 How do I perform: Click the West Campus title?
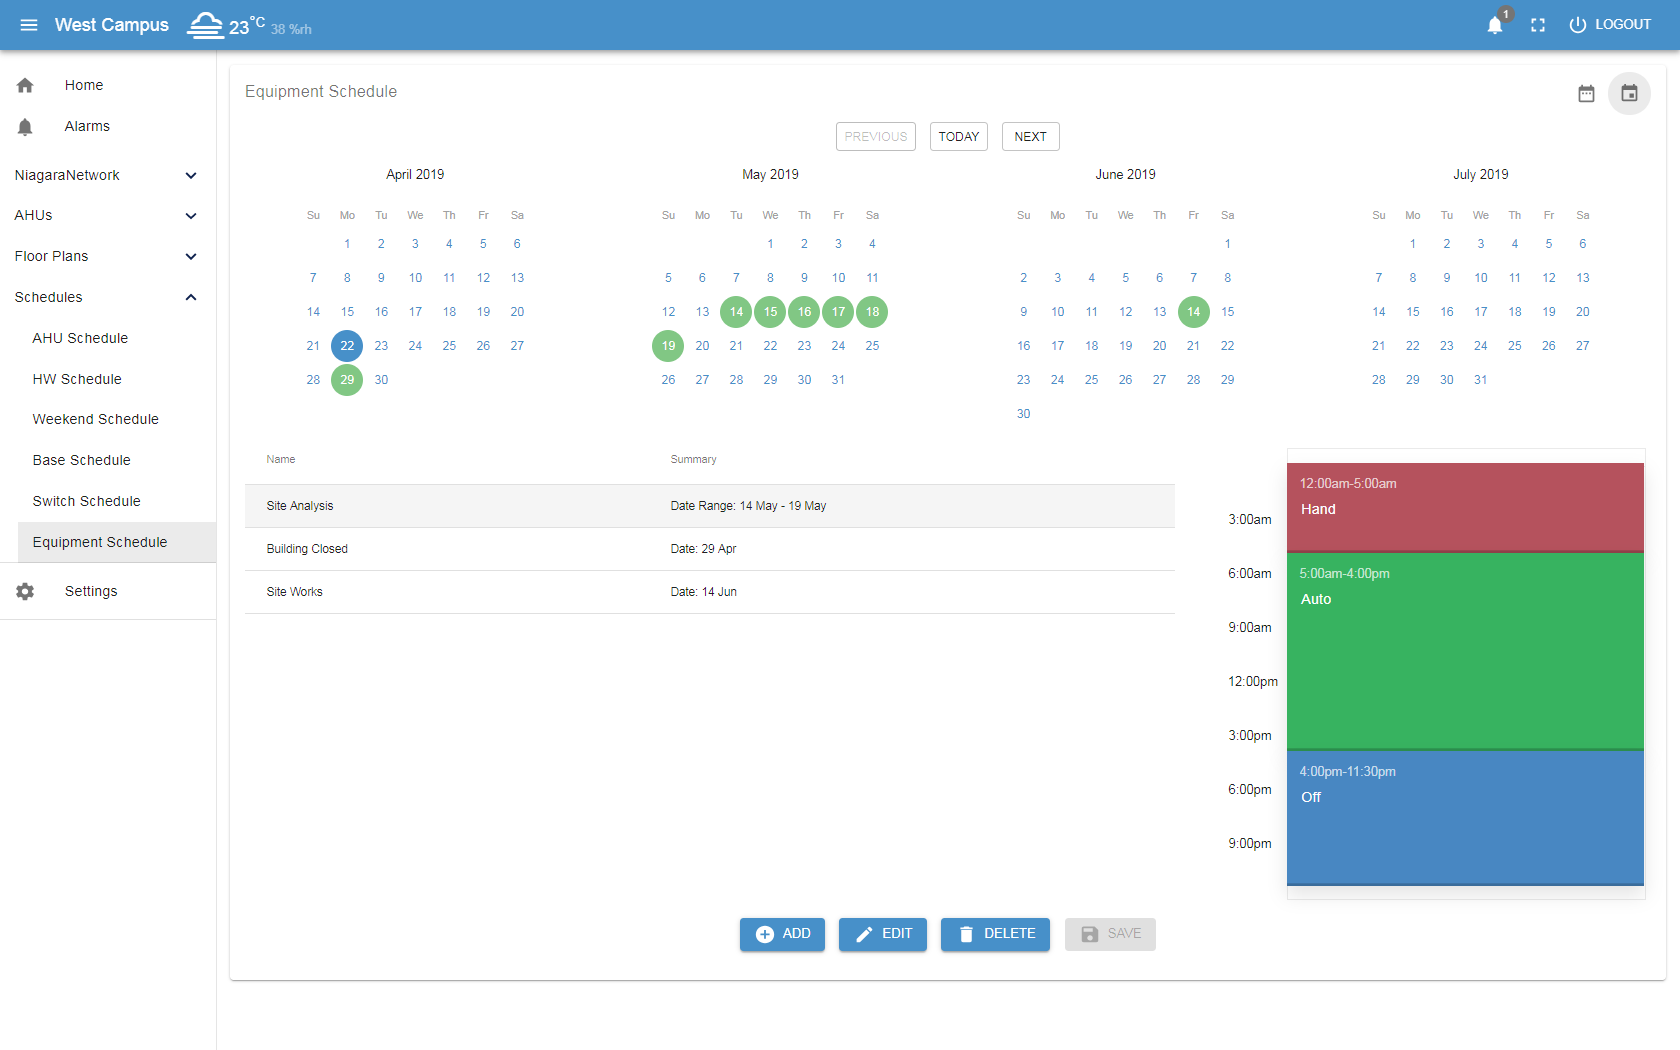click(x=112, y=25)
